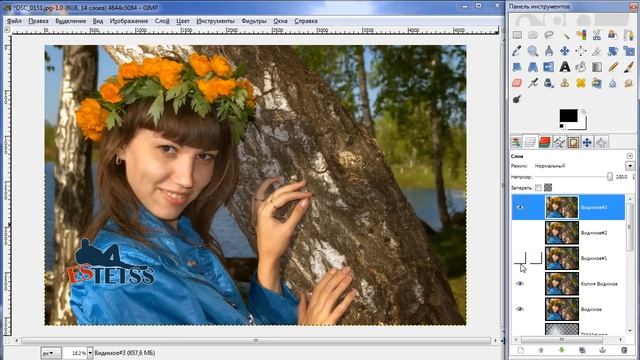Screen dimensions: 640x360
Task: Lower the selected layer
Action: tap(562, 350)
